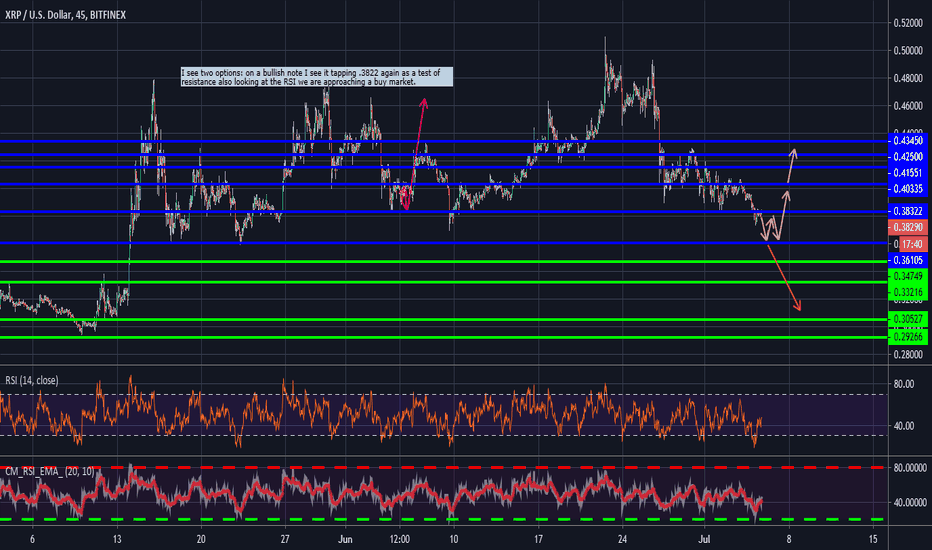Click the 0.46000 price axis tick
The image size is (932, 550).
tap(908, 106)
